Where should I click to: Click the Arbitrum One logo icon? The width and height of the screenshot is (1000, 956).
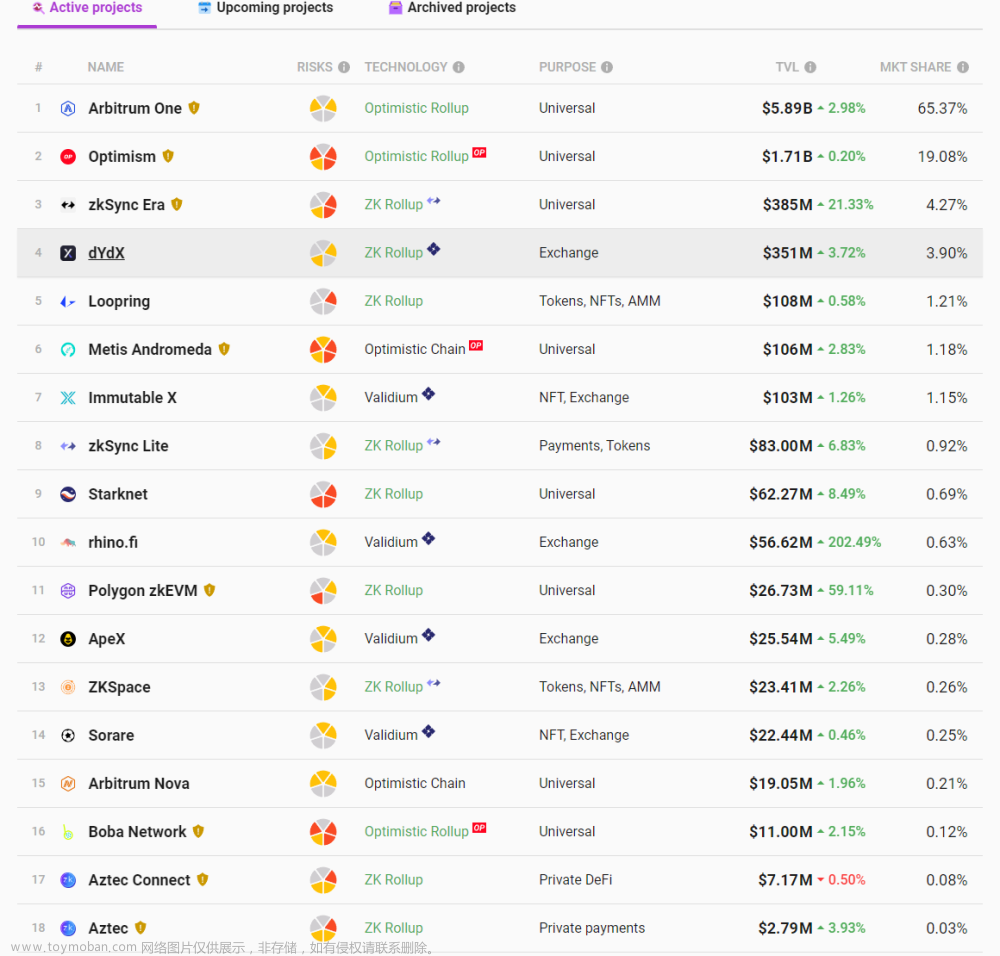68,108
